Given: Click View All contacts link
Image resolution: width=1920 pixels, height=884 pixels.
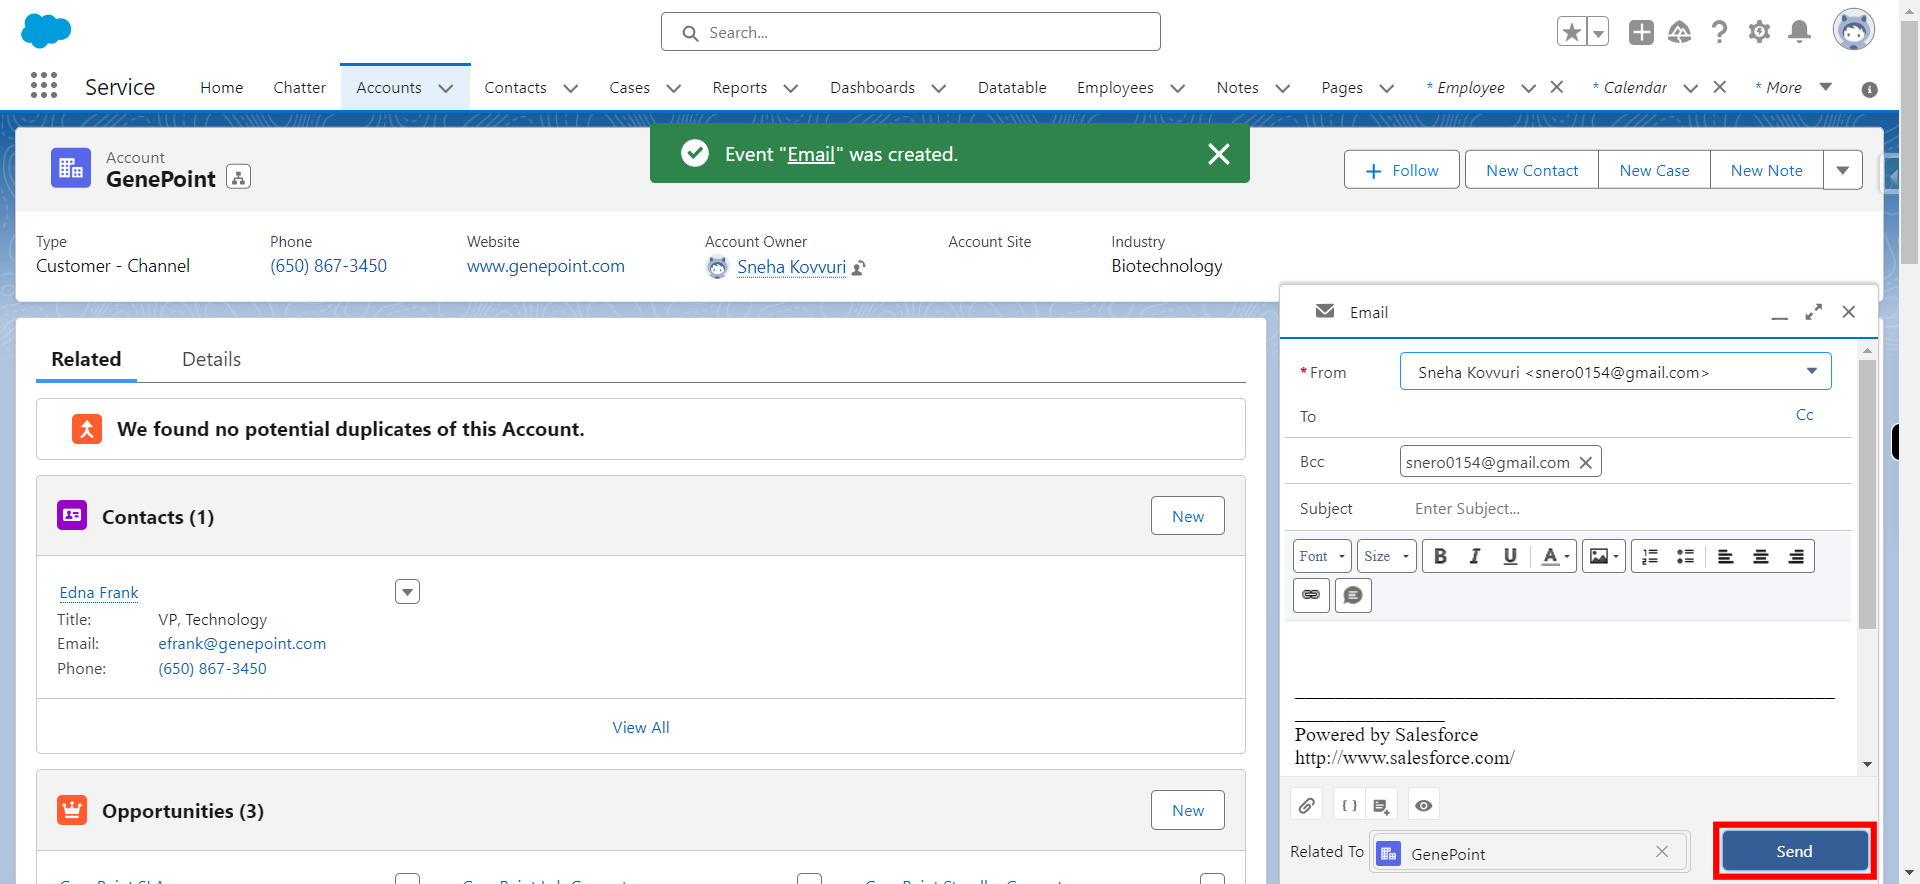Looking at the screenshot, I should coord(641,727).
